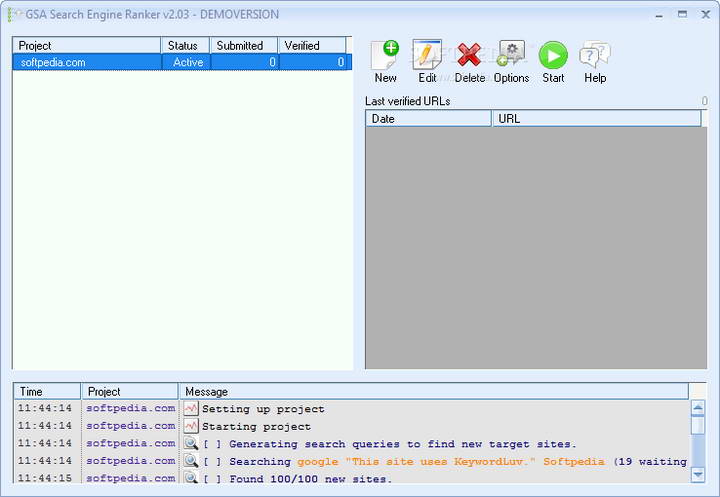Minimize the GSA Search Engine Ranker window

(659, 15)
